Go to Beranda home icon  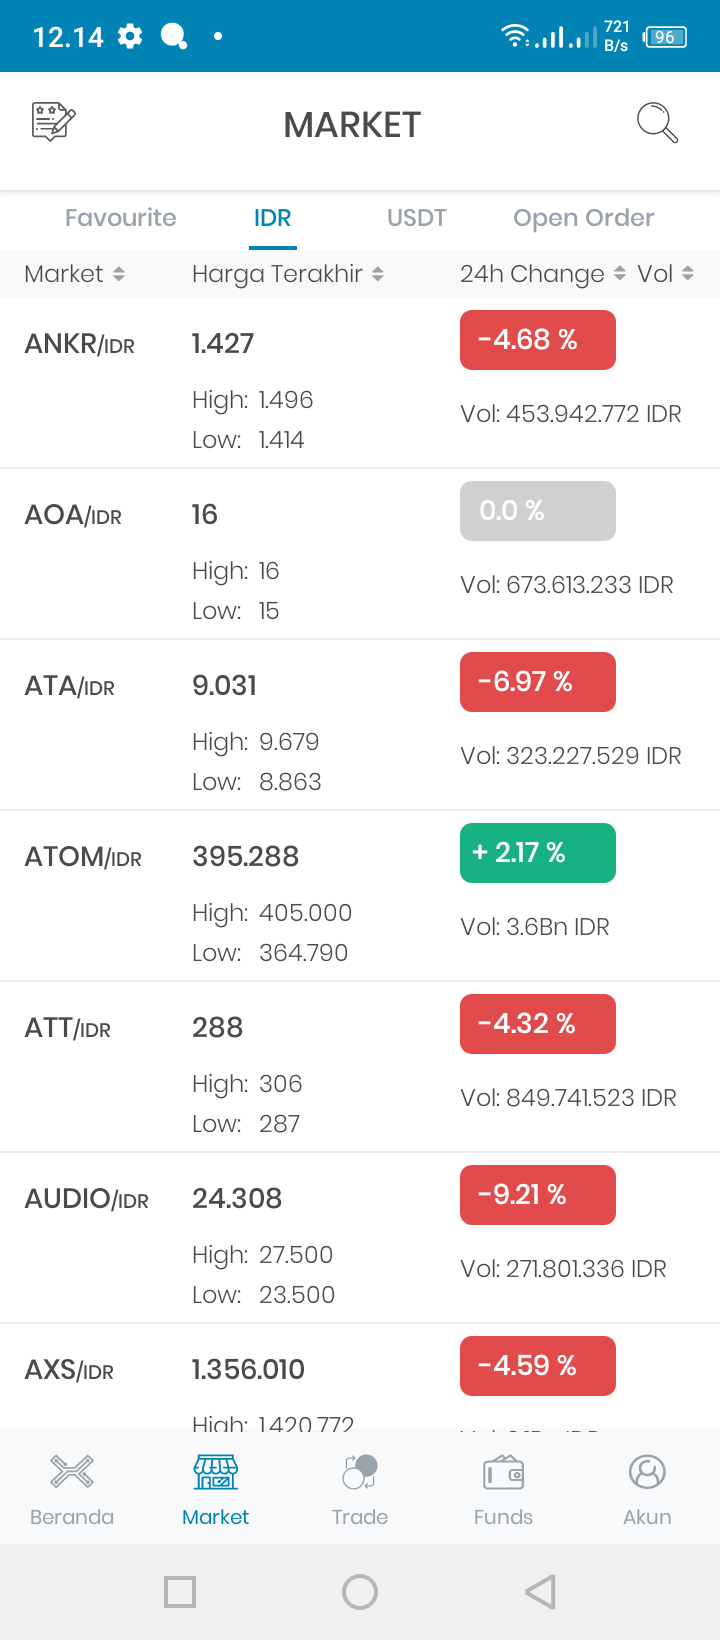(72, 1472)
